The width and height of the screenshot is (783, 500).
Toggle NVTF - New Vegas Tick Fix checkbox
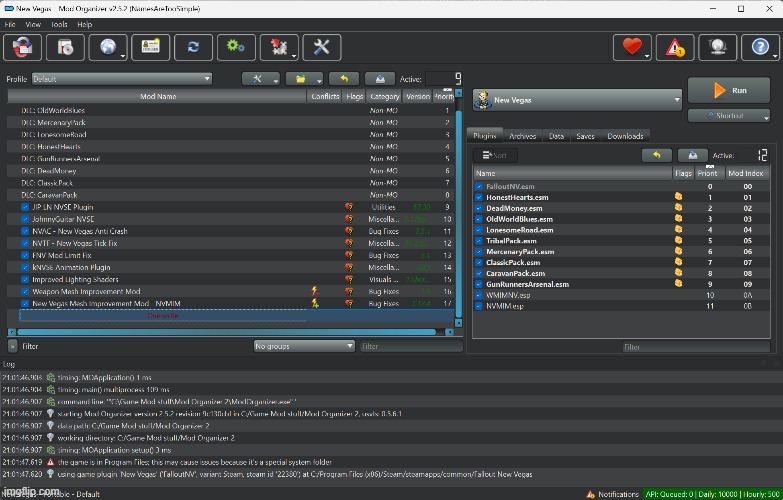[x=25, y=243]
